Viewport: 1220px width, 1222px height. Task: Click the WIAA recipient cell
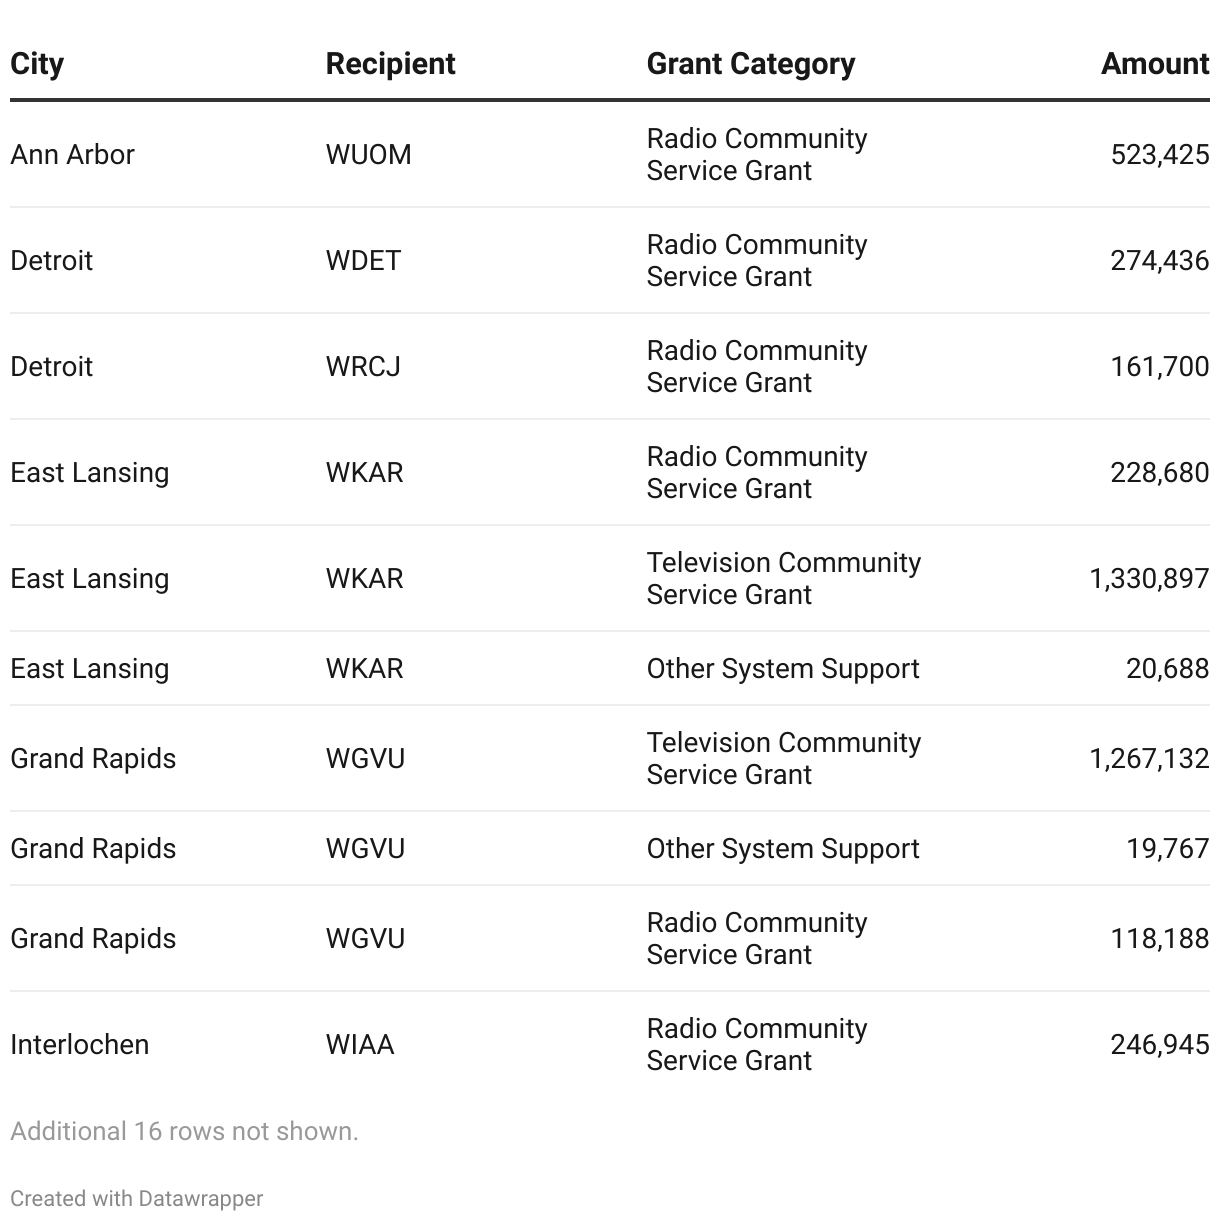tap(360, 1045)
